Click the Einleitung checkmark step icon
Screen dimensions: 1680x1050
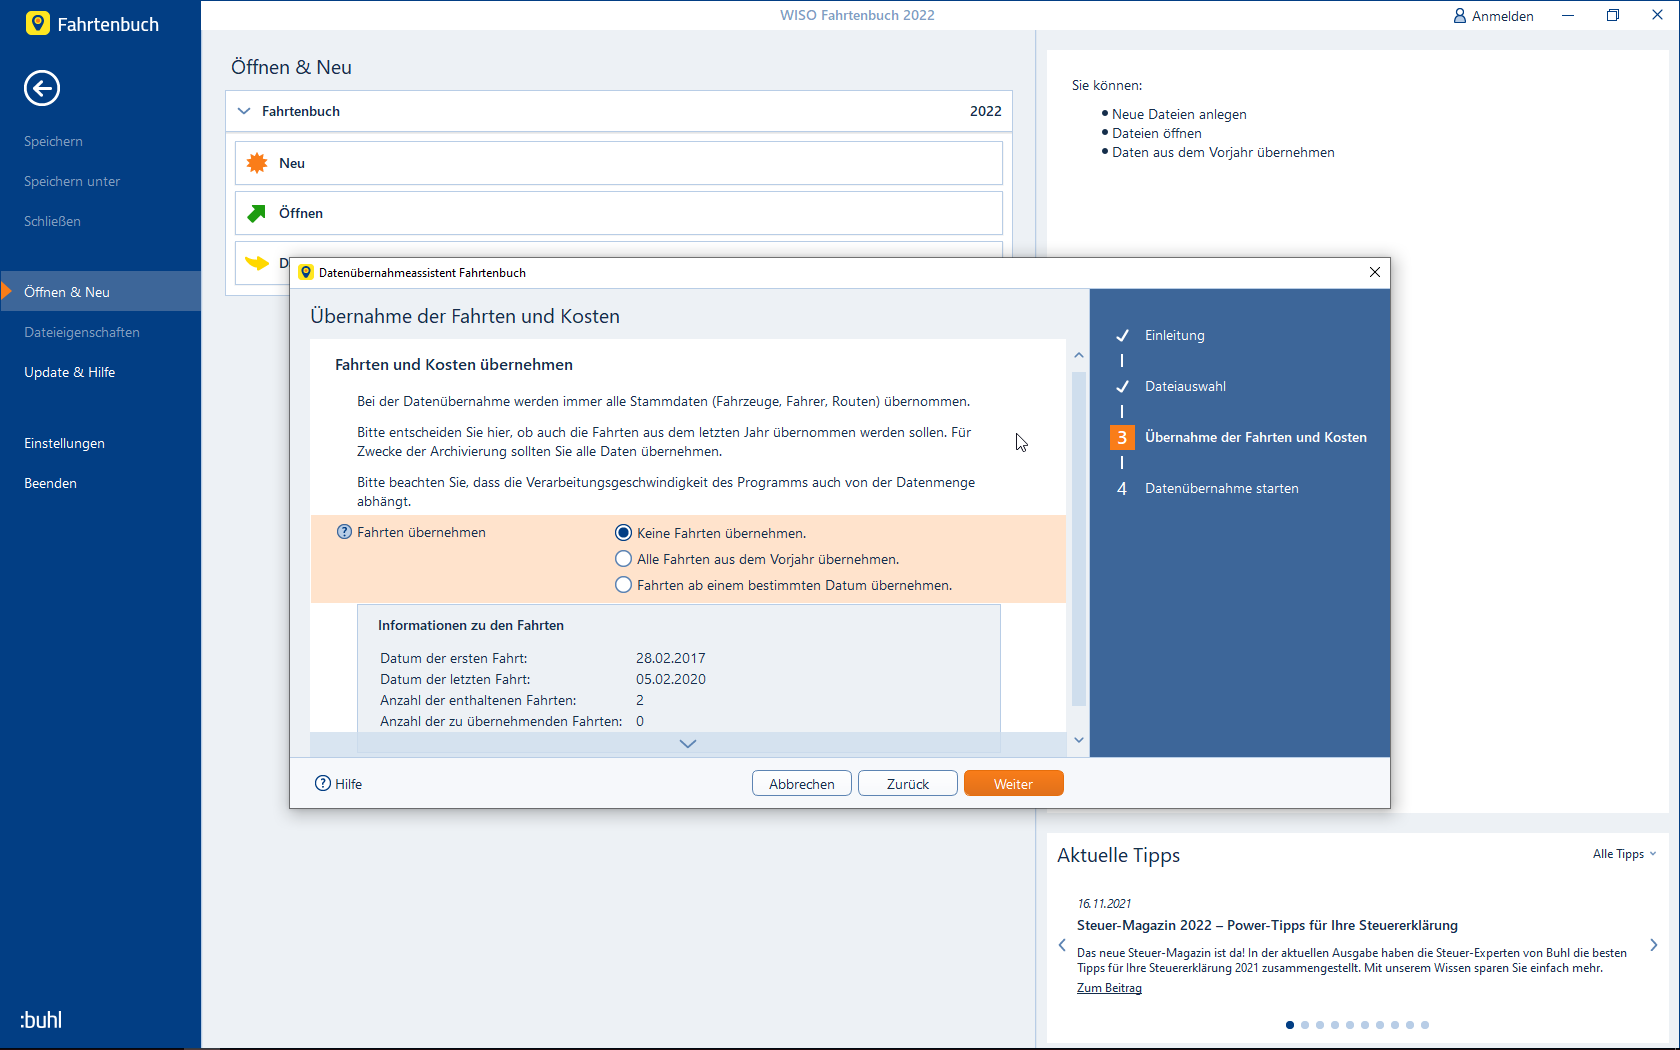(1122, 335)
